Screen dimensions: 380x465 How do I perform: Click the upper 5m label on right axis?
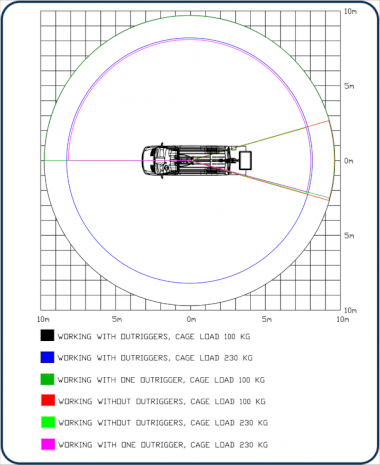[x=349, y=86]
